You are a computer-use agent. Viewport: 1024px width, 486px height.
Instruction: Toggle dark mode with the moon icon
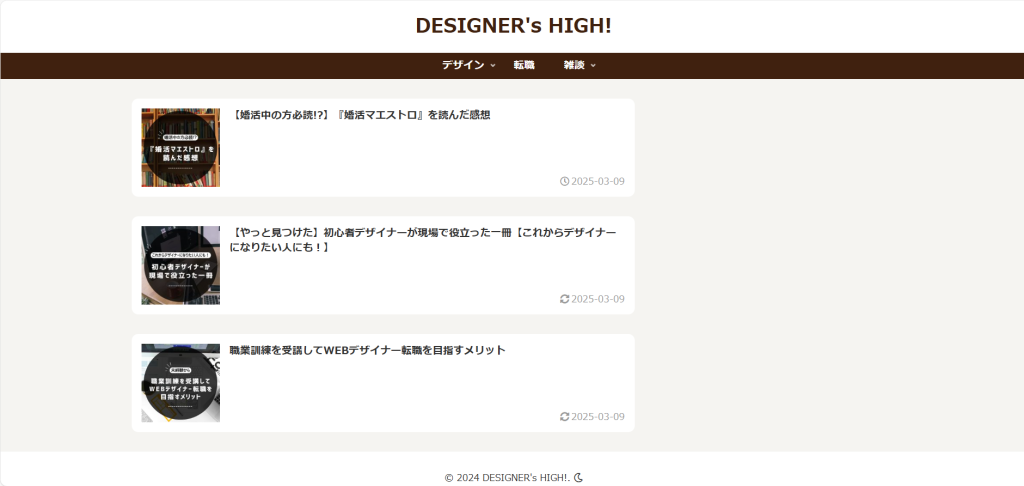(578, 478)
